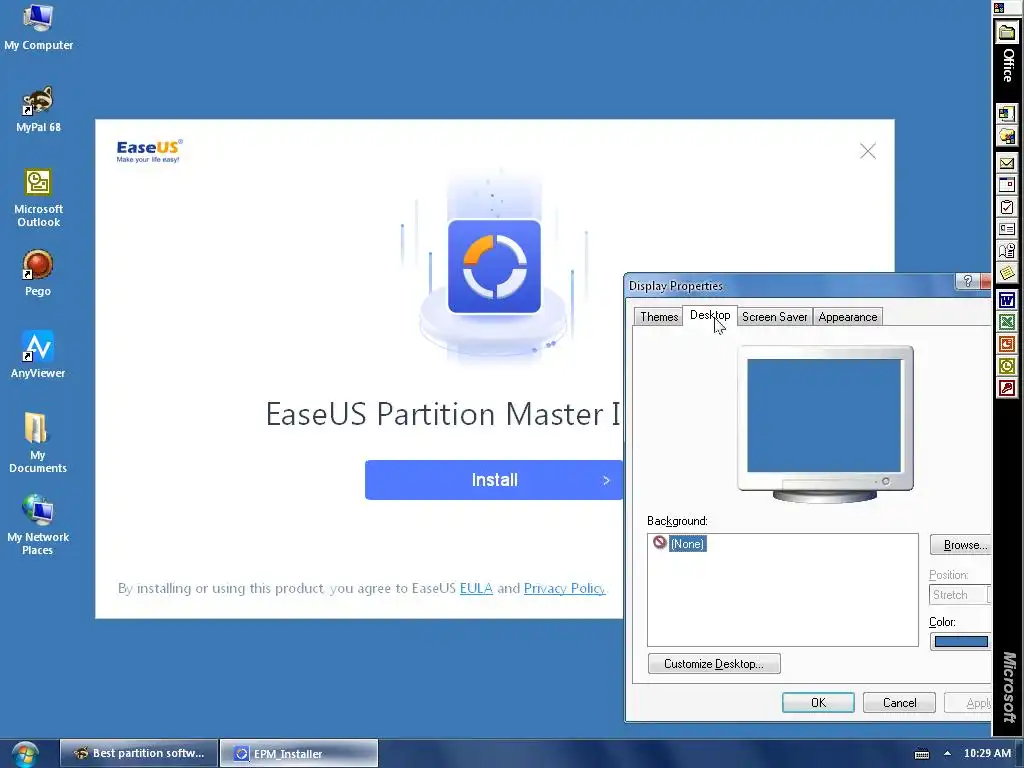Image resolution: width=1024 pixels, height=768 pixels.
Task: Click Cancel in Display Properties
Action: (899, 703)
